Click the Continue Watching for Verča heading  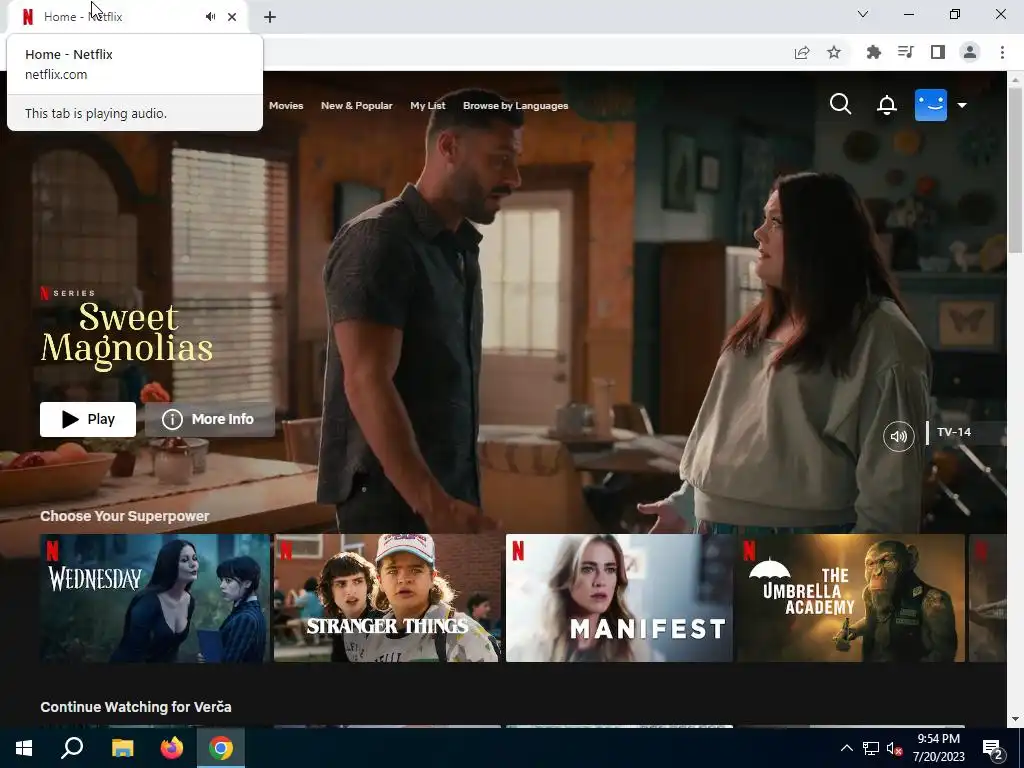point(136,707)
